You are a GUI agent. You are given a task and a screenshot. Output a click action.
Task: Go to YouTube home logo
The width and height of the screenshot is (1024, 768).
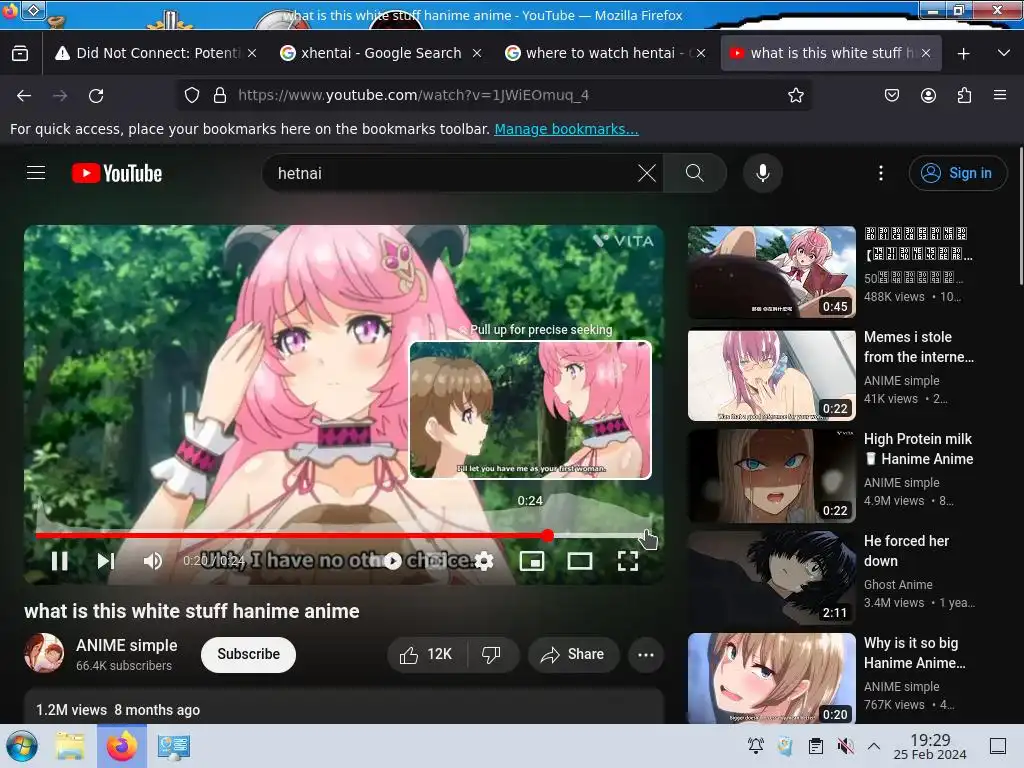point(117,173)
